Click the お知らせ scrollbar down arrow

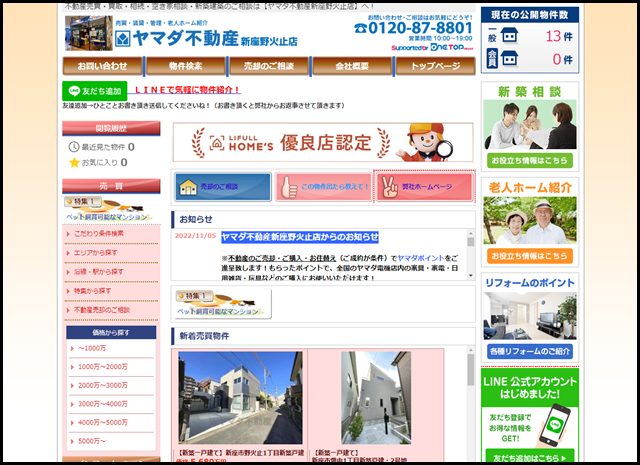pyautogui.click(x=470, y=276)
